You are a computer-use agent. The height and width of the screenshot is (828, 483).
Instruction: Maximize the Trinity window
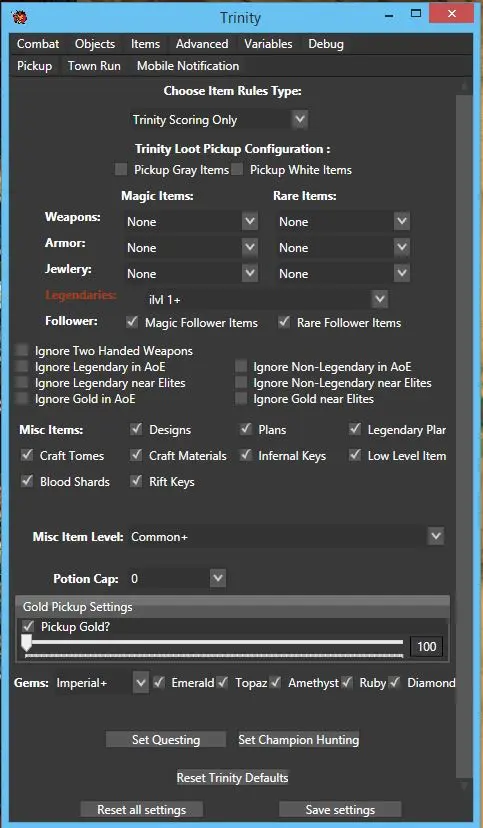tap(416, 14)
